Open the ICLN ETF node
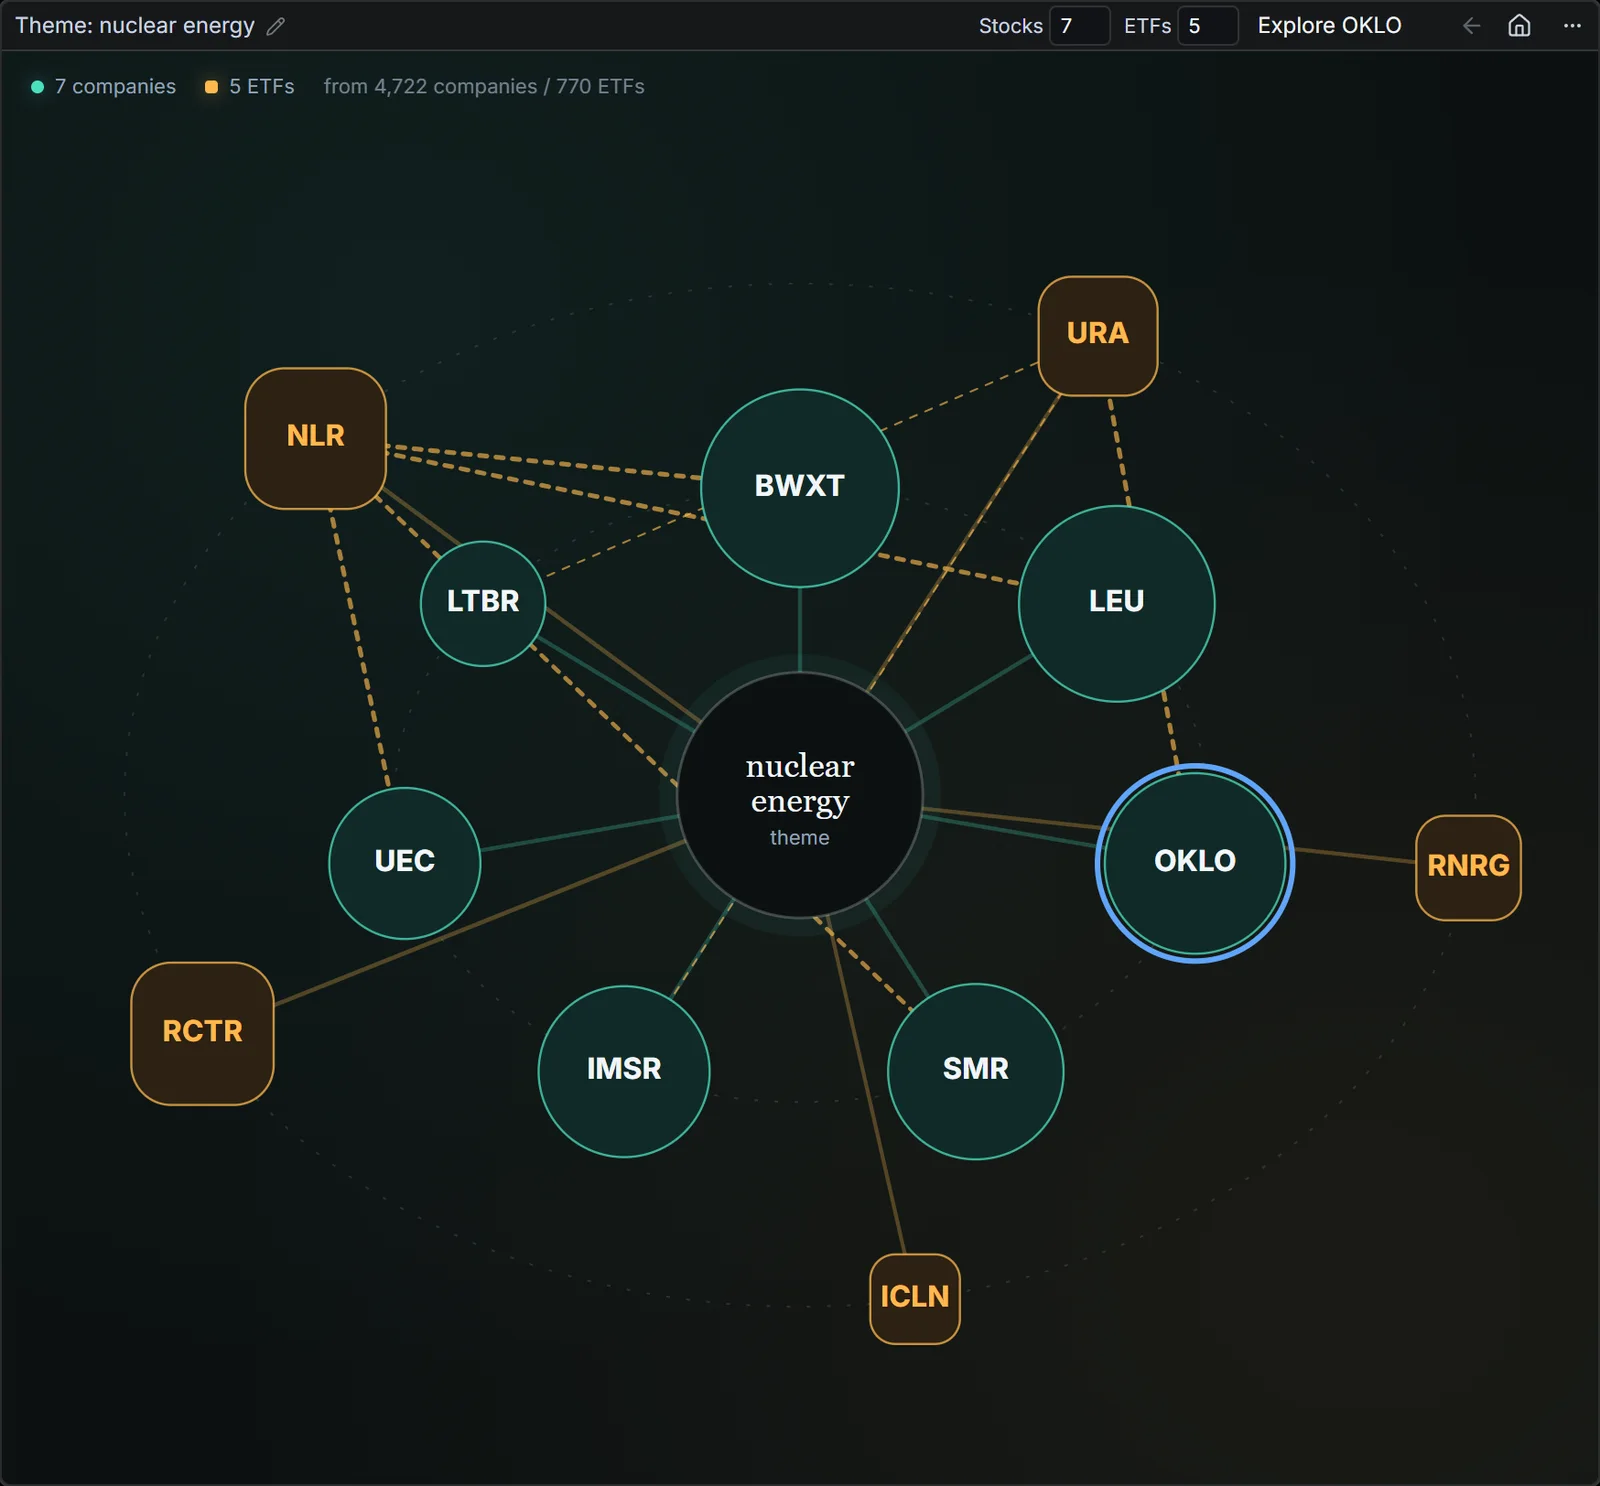Viewport: 1600px width, 1486px height. (x=915, y=1298)
